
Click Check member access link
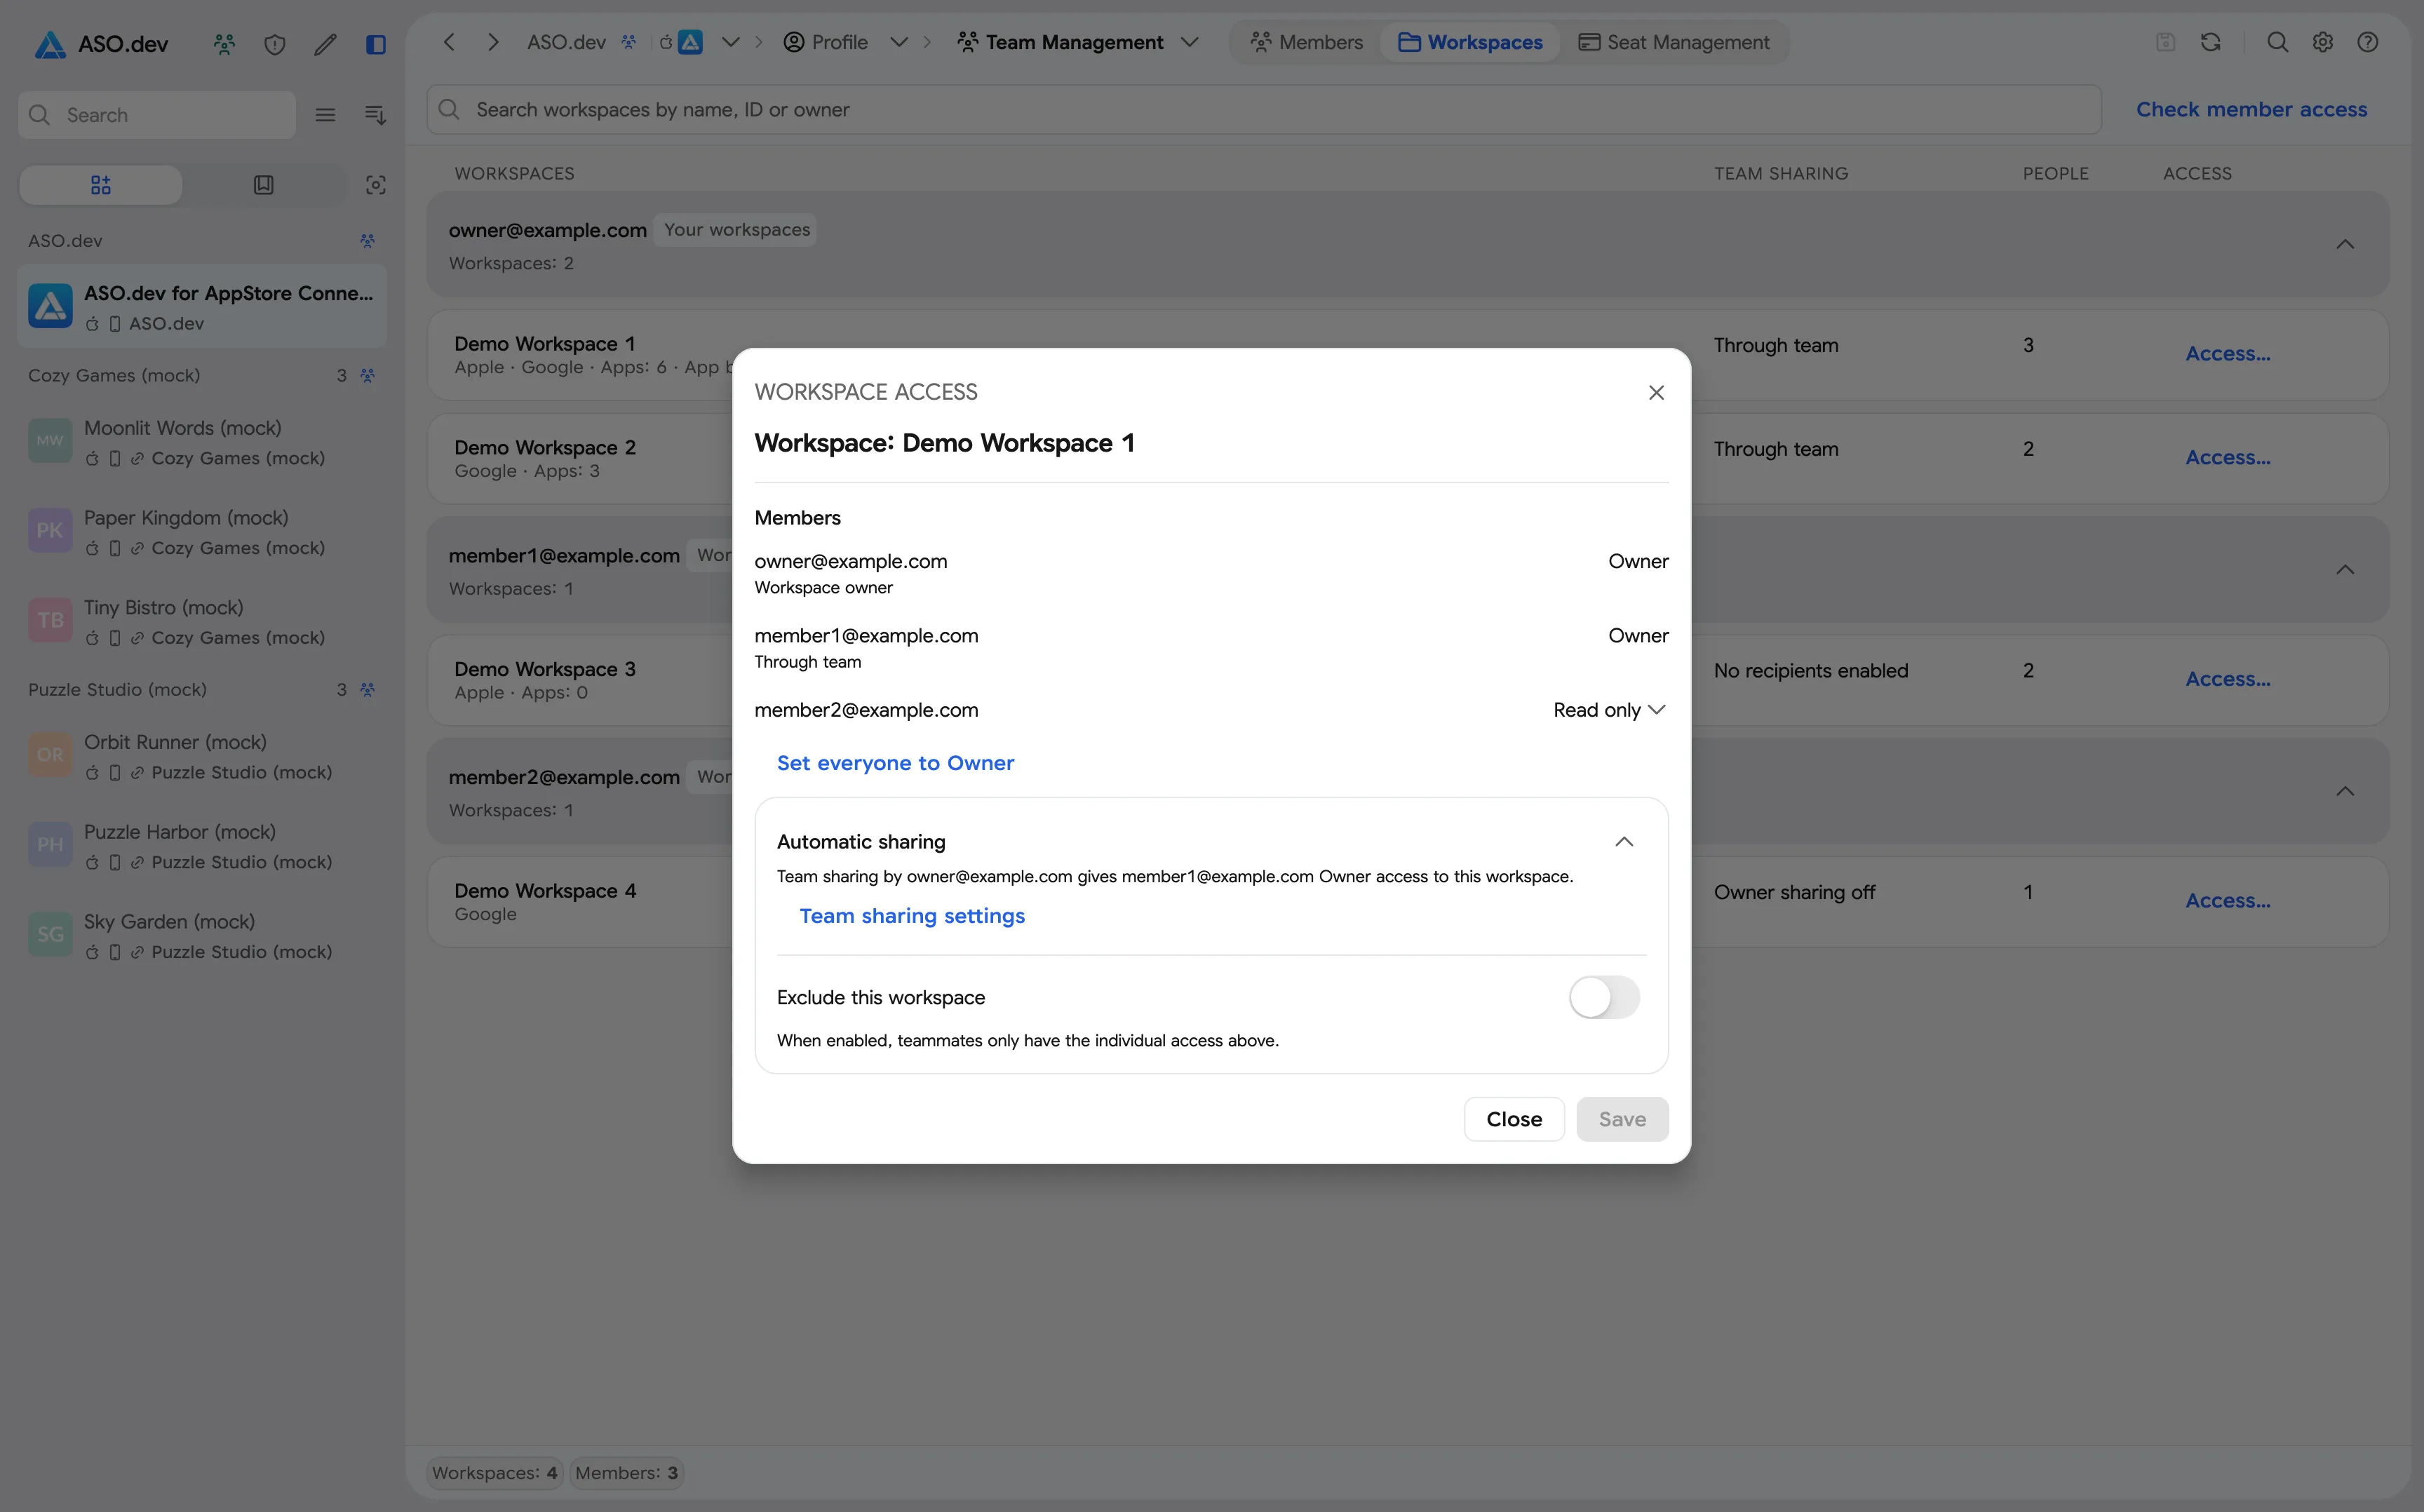pos(2251,109)
